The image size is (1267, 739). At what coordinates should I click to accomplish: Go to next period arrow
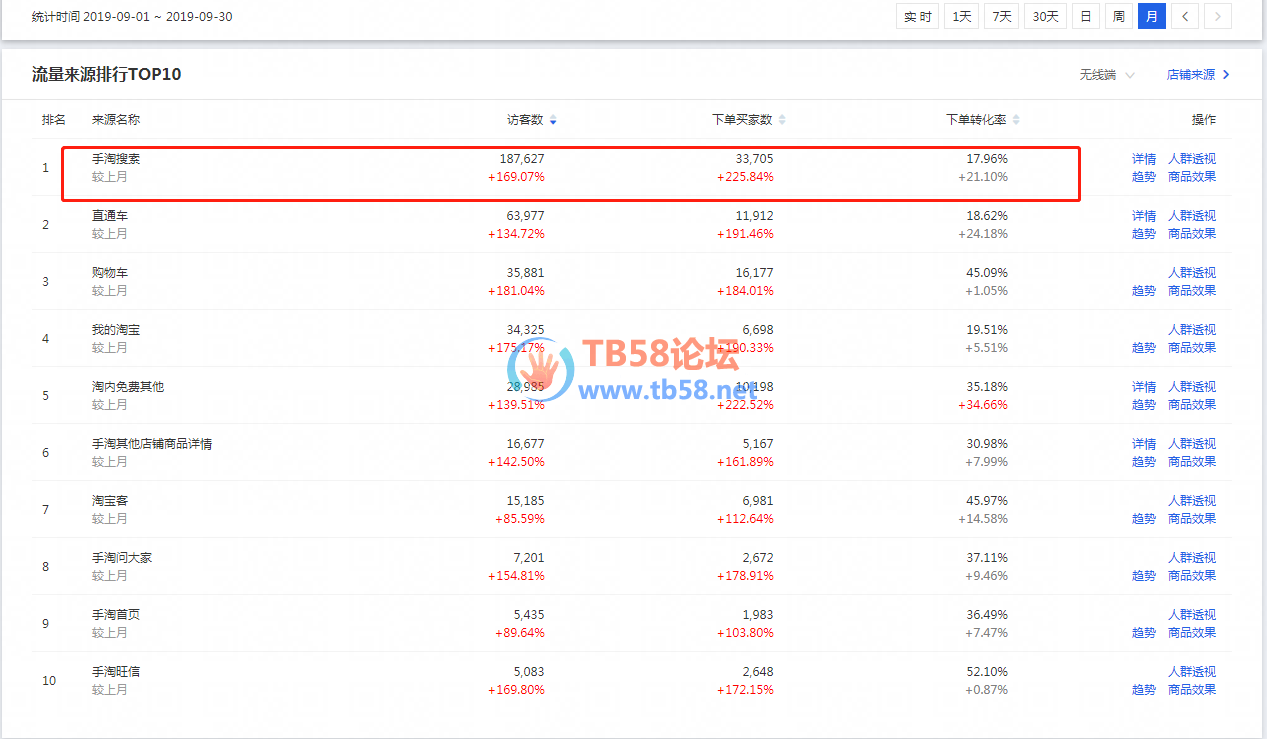pos(1218,16)
